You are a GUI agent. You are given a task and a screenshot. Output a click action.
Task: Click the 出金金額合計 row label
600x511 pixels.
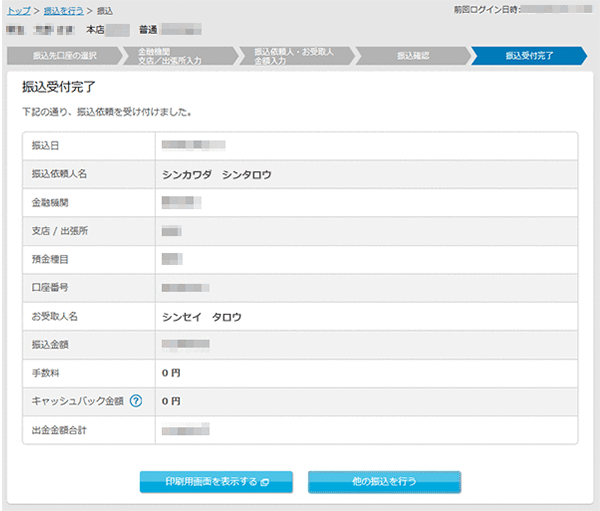tap(59, 431)
